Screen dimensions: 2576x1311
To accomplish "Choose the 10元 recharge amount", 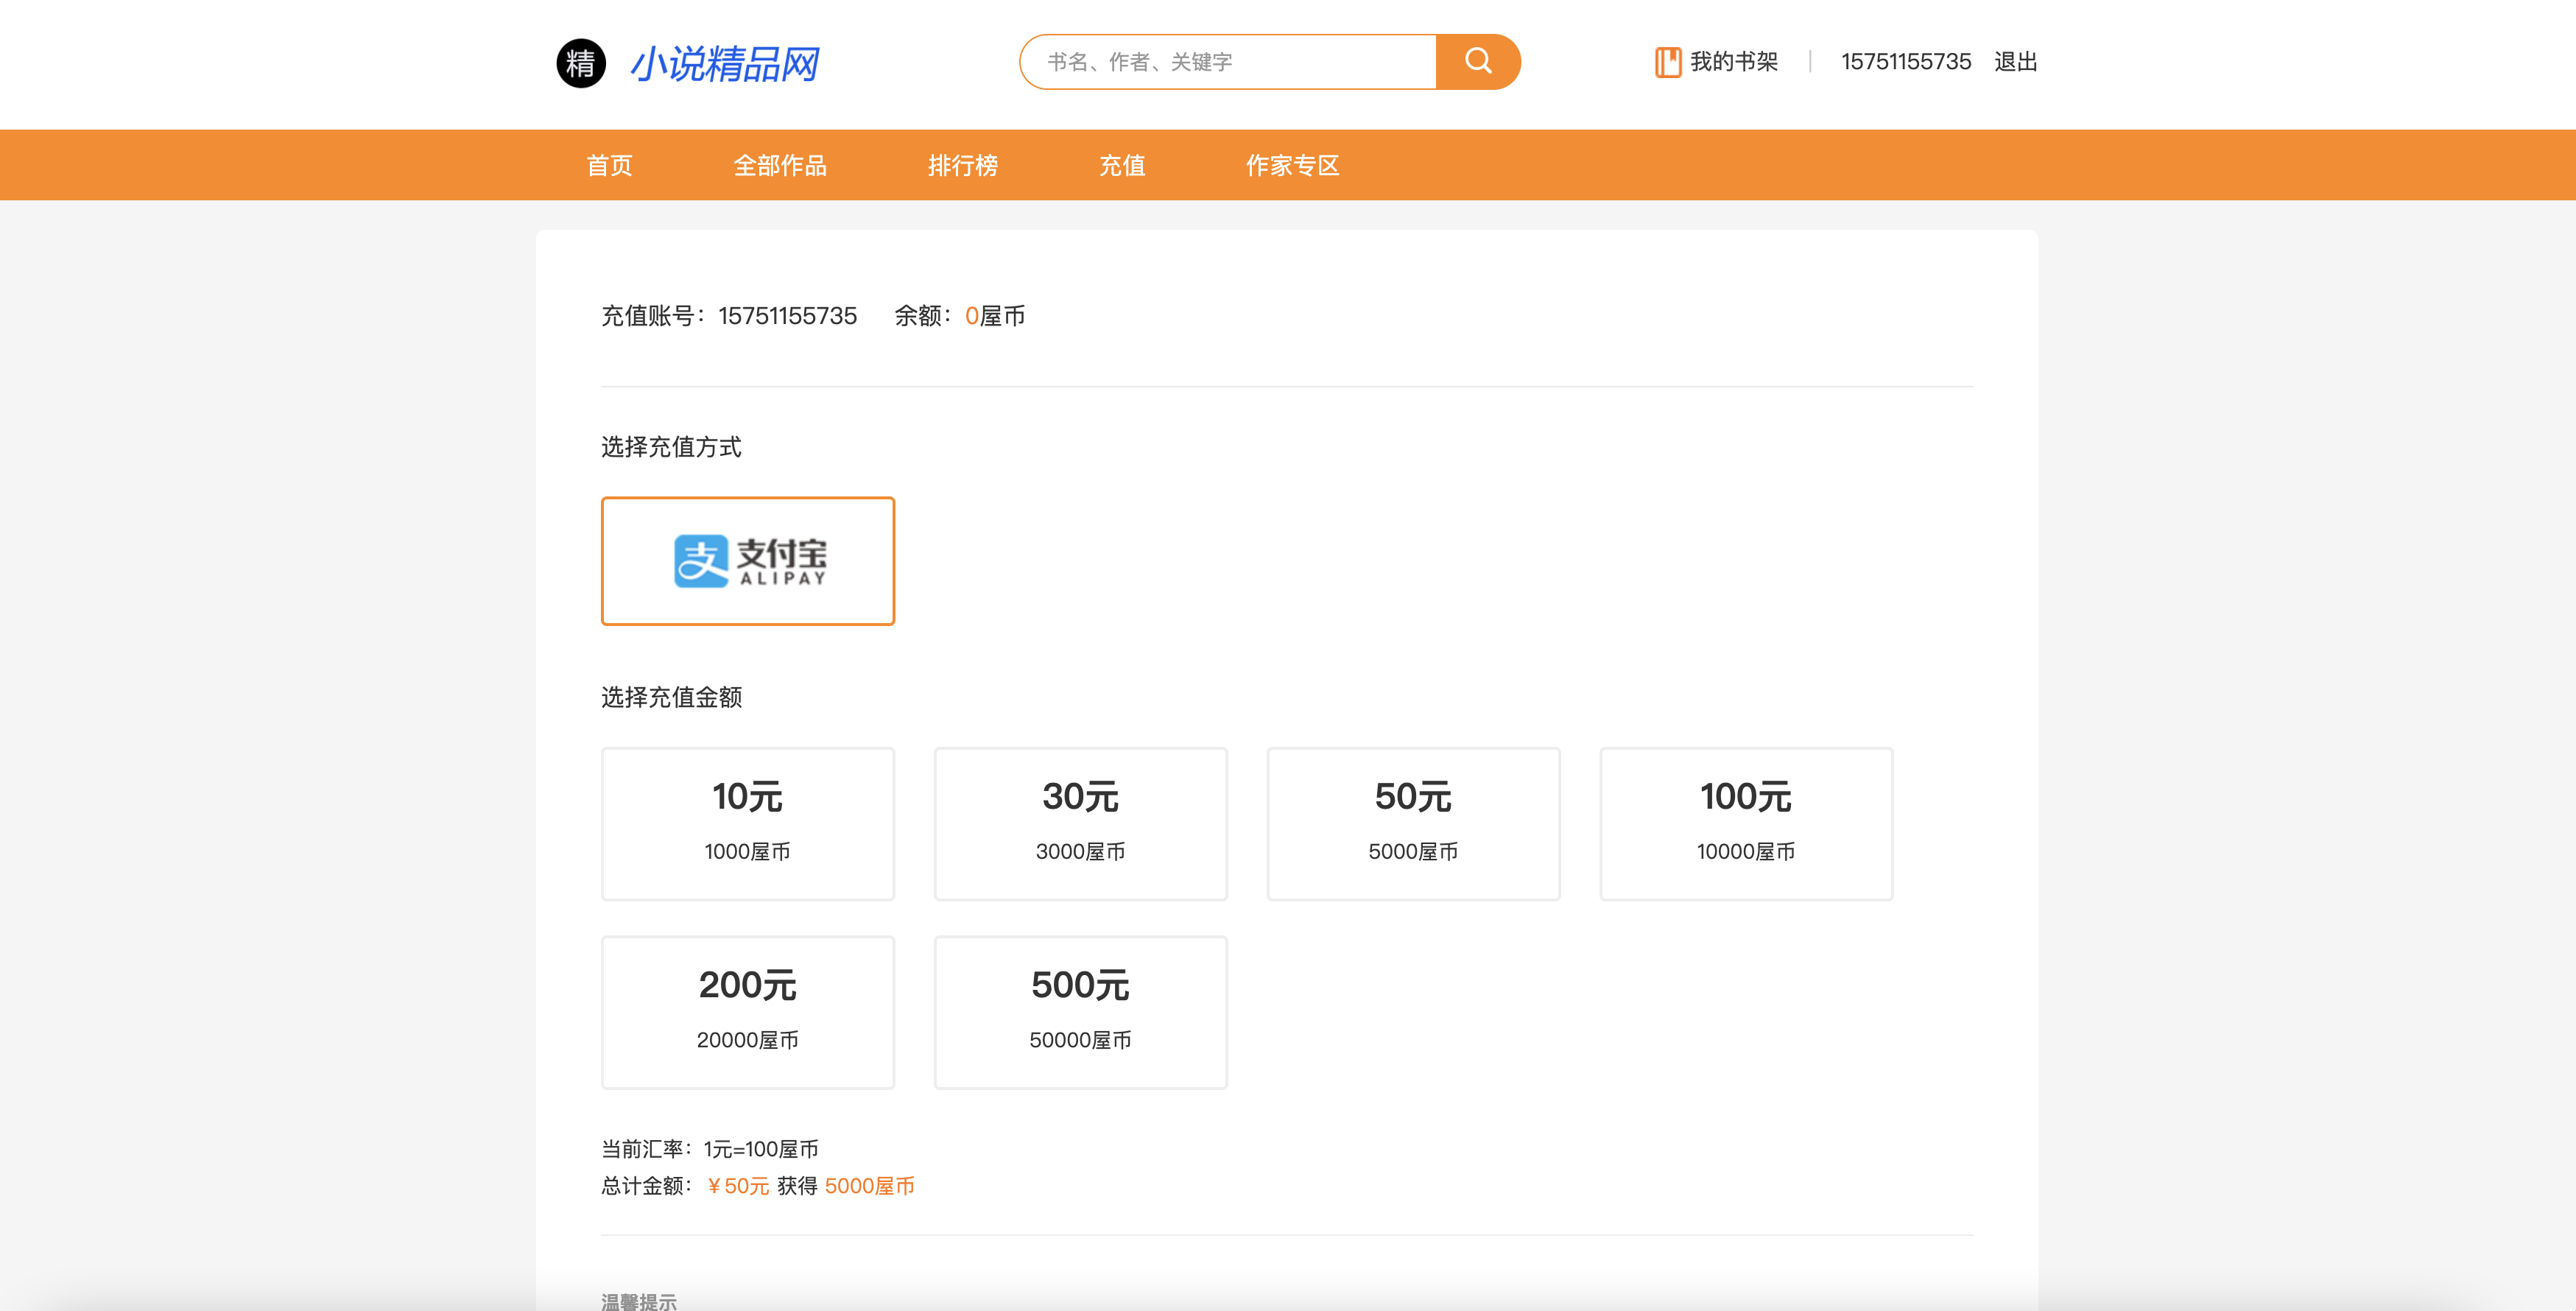I will 747,823.
